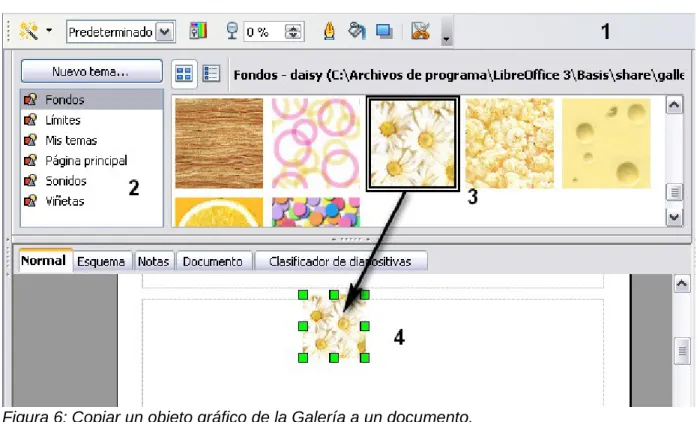Select the cheese background thumbnail
The height and width of the screenshot is (422, 697).
click(x=606, y=144)
